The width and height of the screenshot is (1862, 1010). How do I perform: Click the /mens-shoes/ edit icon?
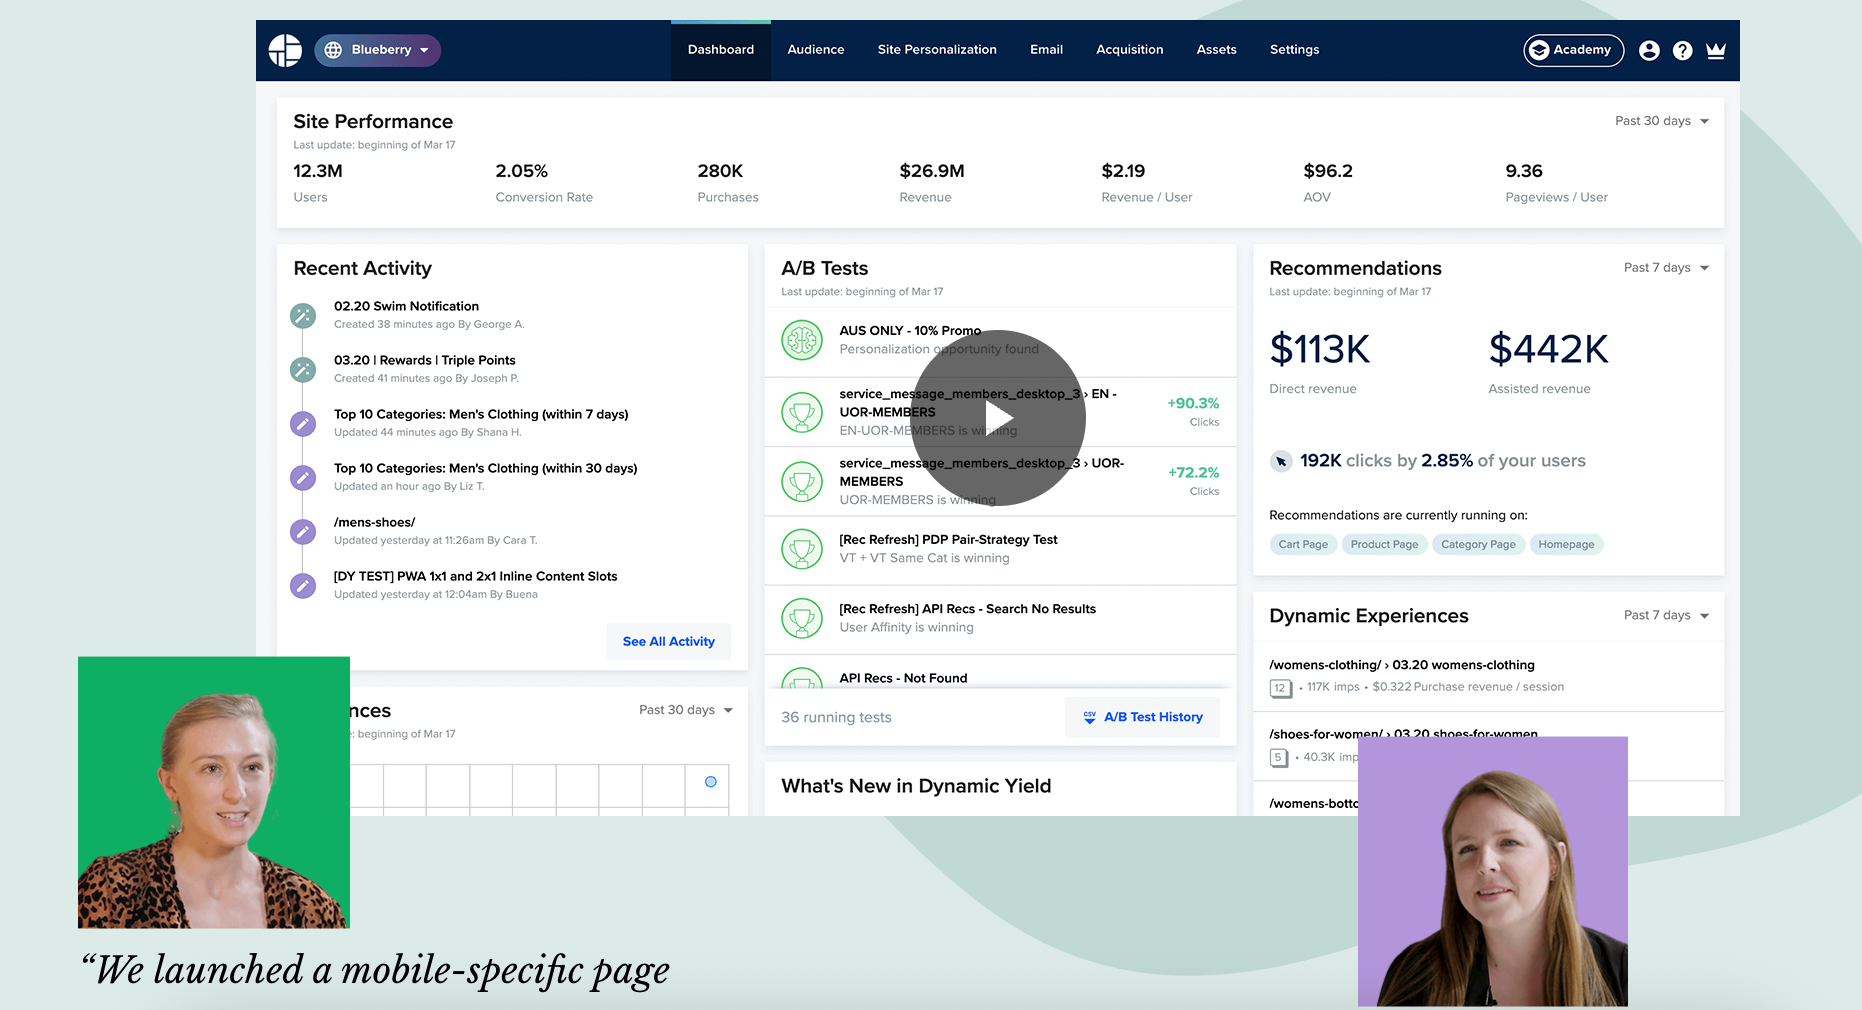[303, 532]
